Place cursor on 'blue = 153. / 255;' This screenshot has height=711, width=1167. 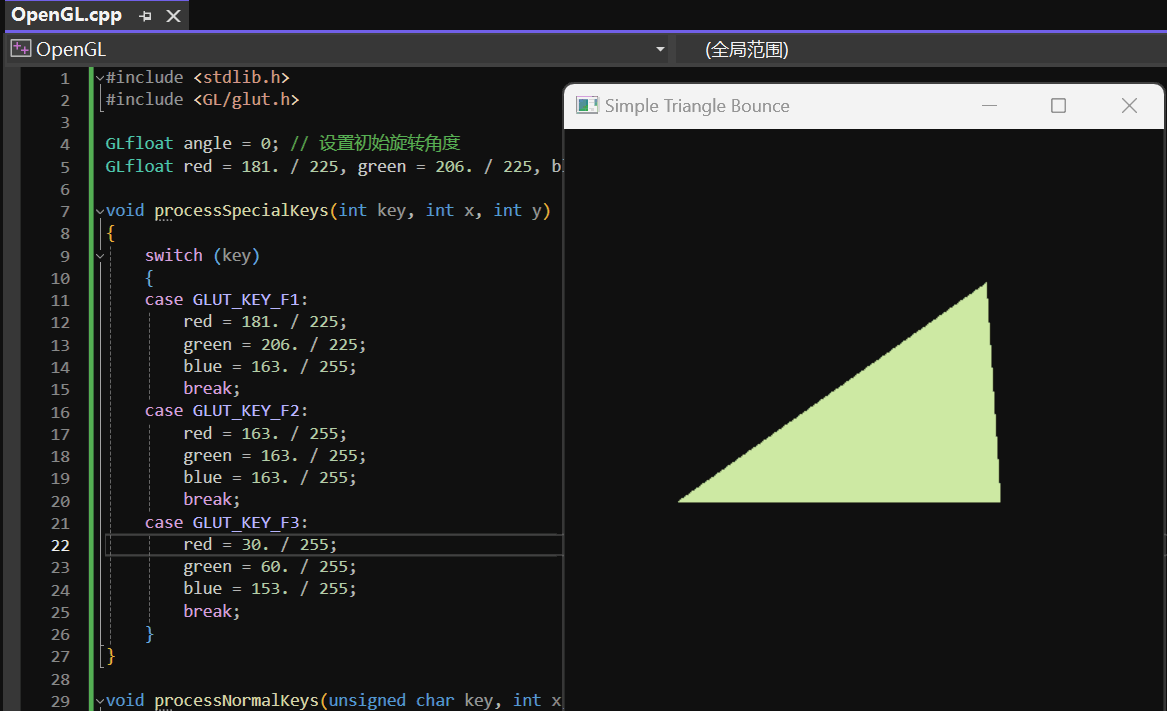pos(269,589)
